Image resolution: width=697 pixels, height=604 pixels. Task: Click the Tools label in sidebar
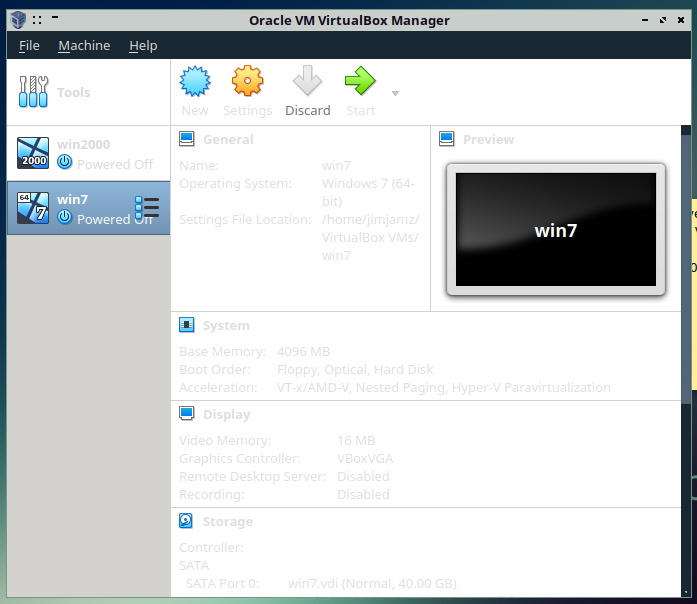(x=74, y=92)
